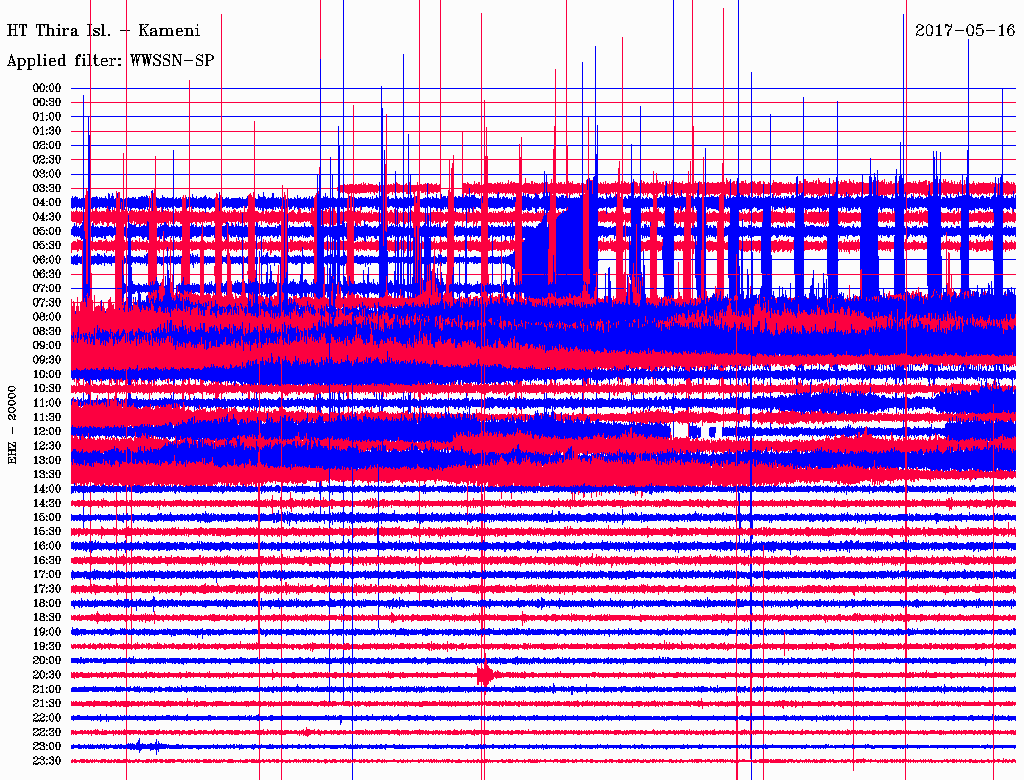Click the white data gap in the 12:00 trace
This screenshot has width=1024, height=780.
click(x=680, y=431)
